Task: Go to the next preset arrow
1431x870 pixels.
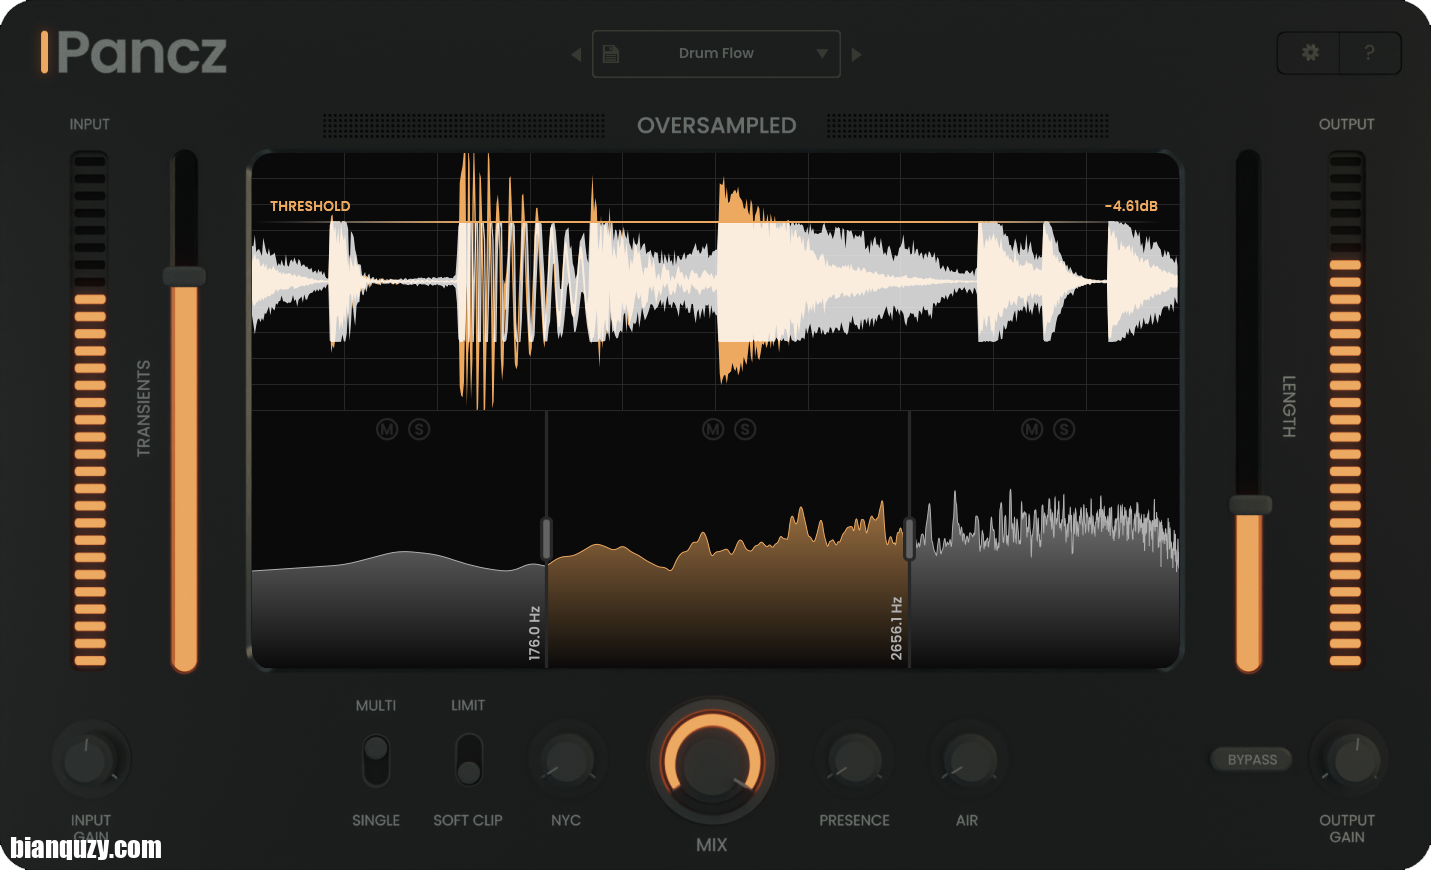Action: coord(856,54)
